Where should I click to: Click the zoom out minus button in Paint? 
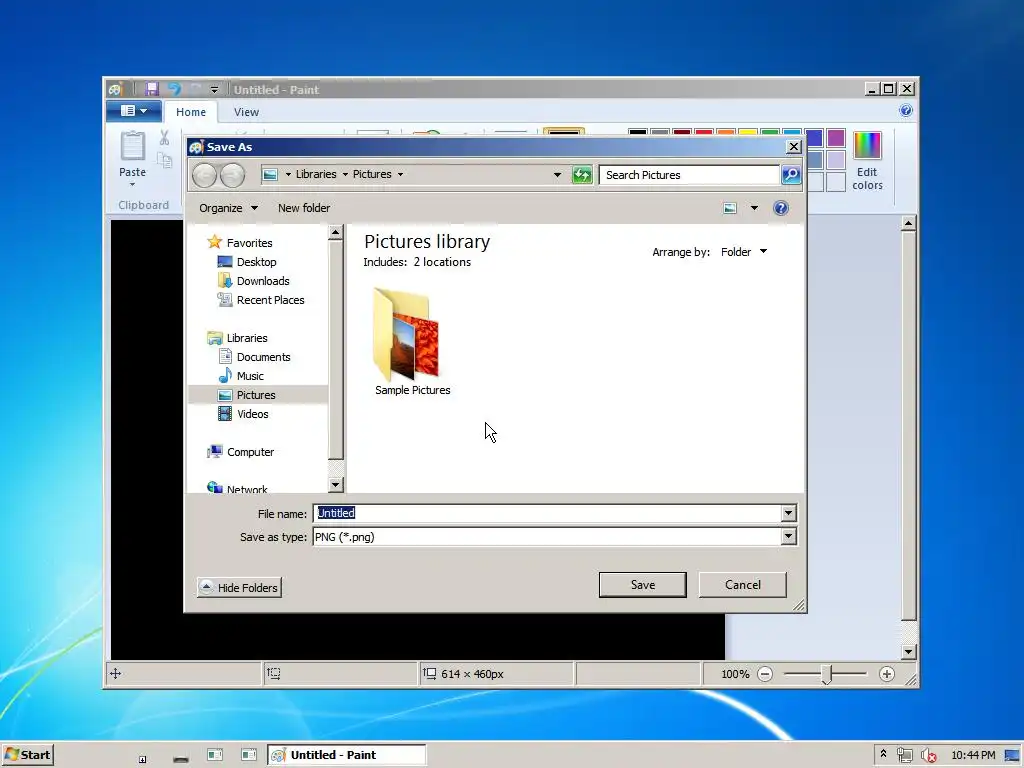tap(765, 674)
